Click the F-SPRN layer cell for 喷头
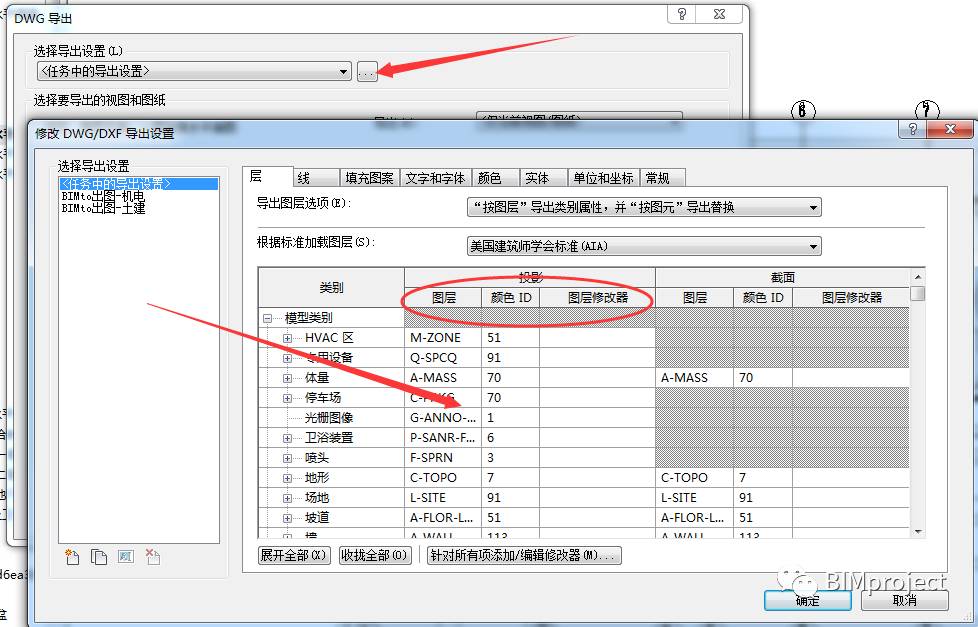Screen dimensions: 978x627 (x=443, y=458)
